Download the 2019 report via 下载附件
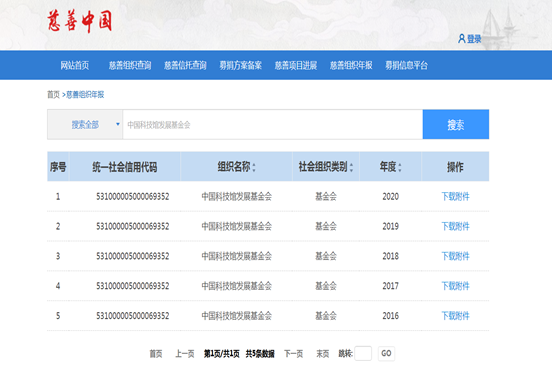The height and width of the screenshot is (368, 552). (x=456, y=226)
